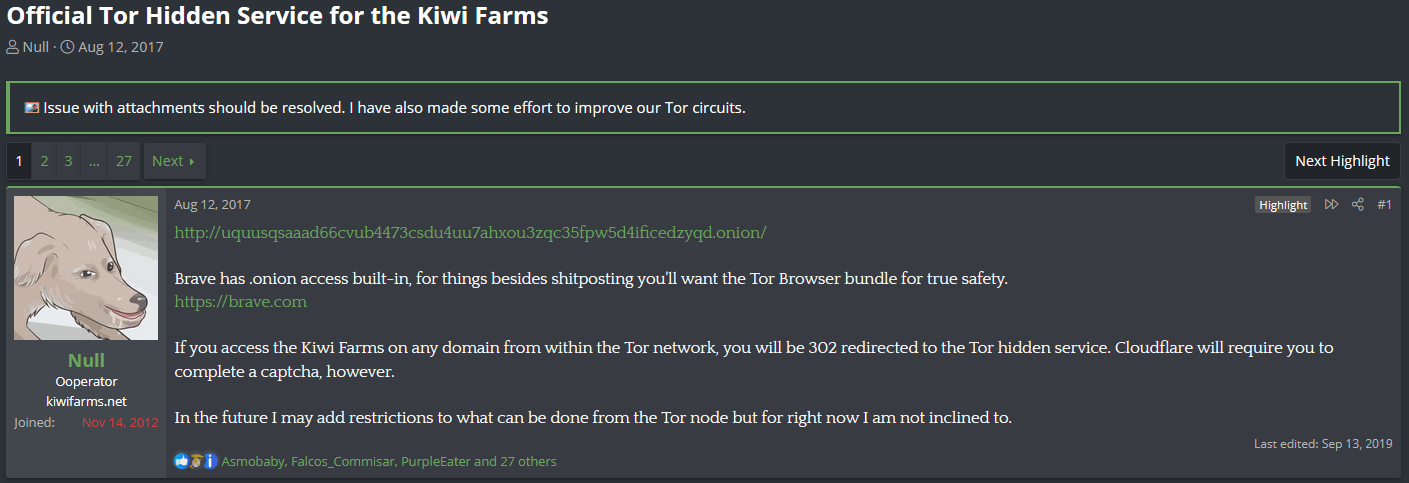Open the brave.com link
This screenshot has width=1409, height=483.
coord(241,301)
